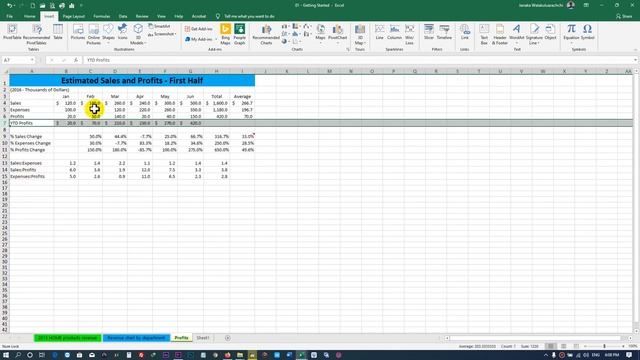Image resolution: width=640 pixels, height=360 pixels.
Task: Open the Maps chart dropdown
Action: [x=320, y=33]
